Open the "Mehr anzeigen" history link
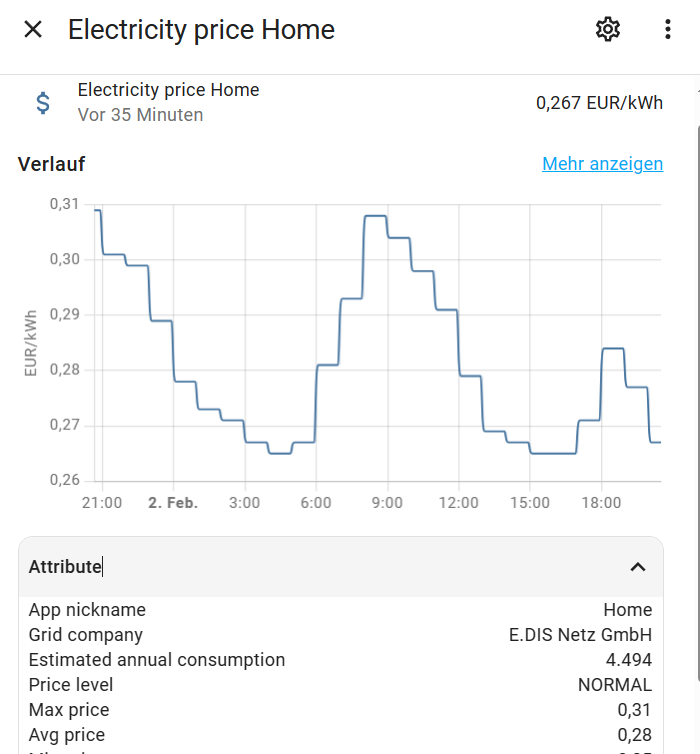This screenshot has height=754, width=700. tap(602, 164)
